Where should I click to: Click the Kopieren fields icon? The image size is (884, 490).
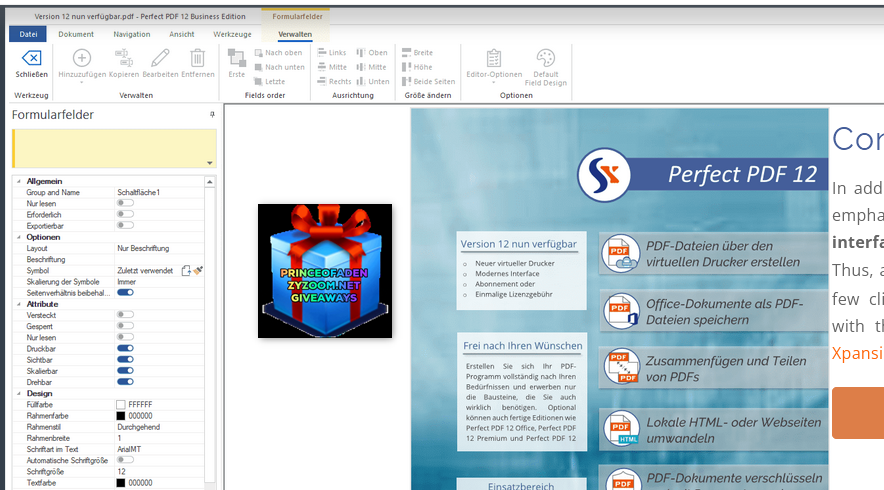point(123,58)
